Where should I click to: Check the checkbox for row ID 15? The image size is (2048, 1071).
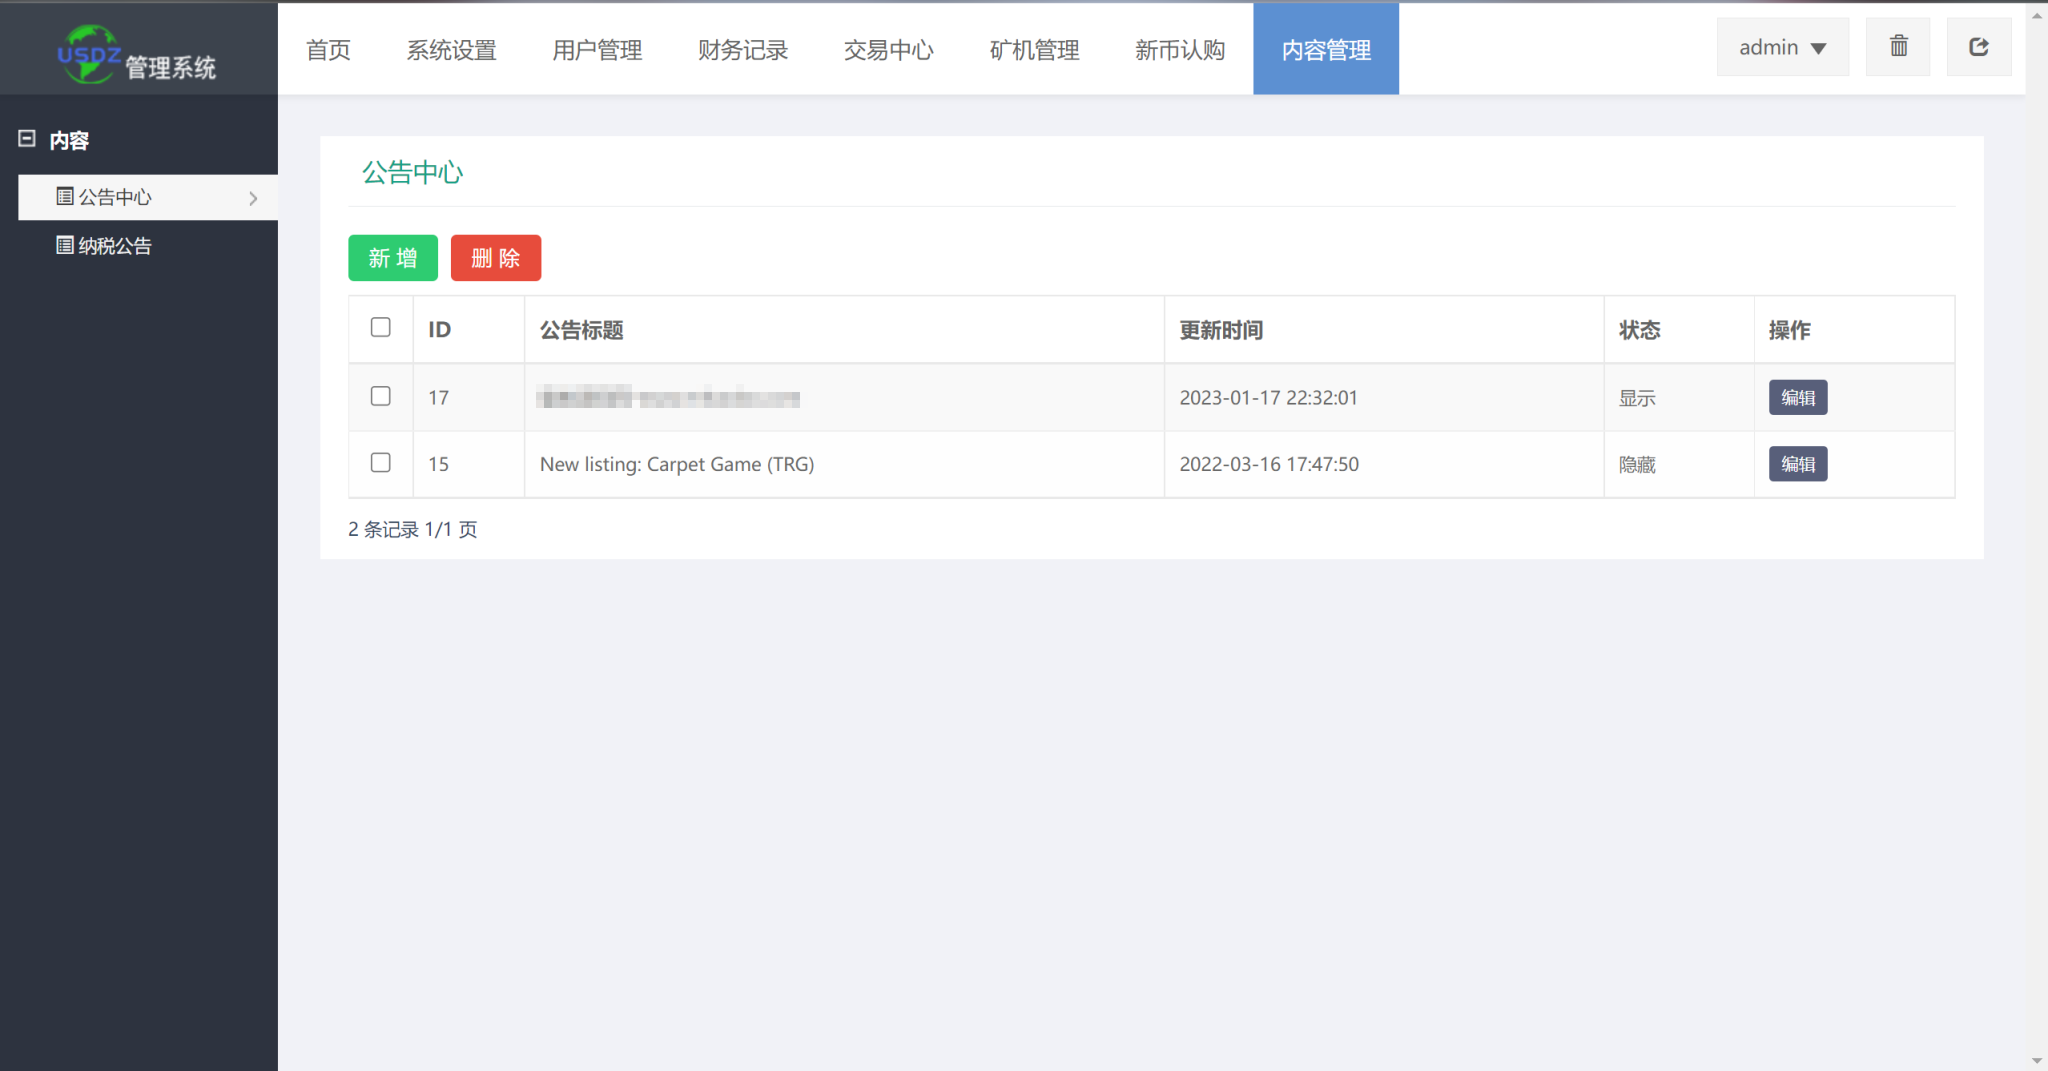380,463
